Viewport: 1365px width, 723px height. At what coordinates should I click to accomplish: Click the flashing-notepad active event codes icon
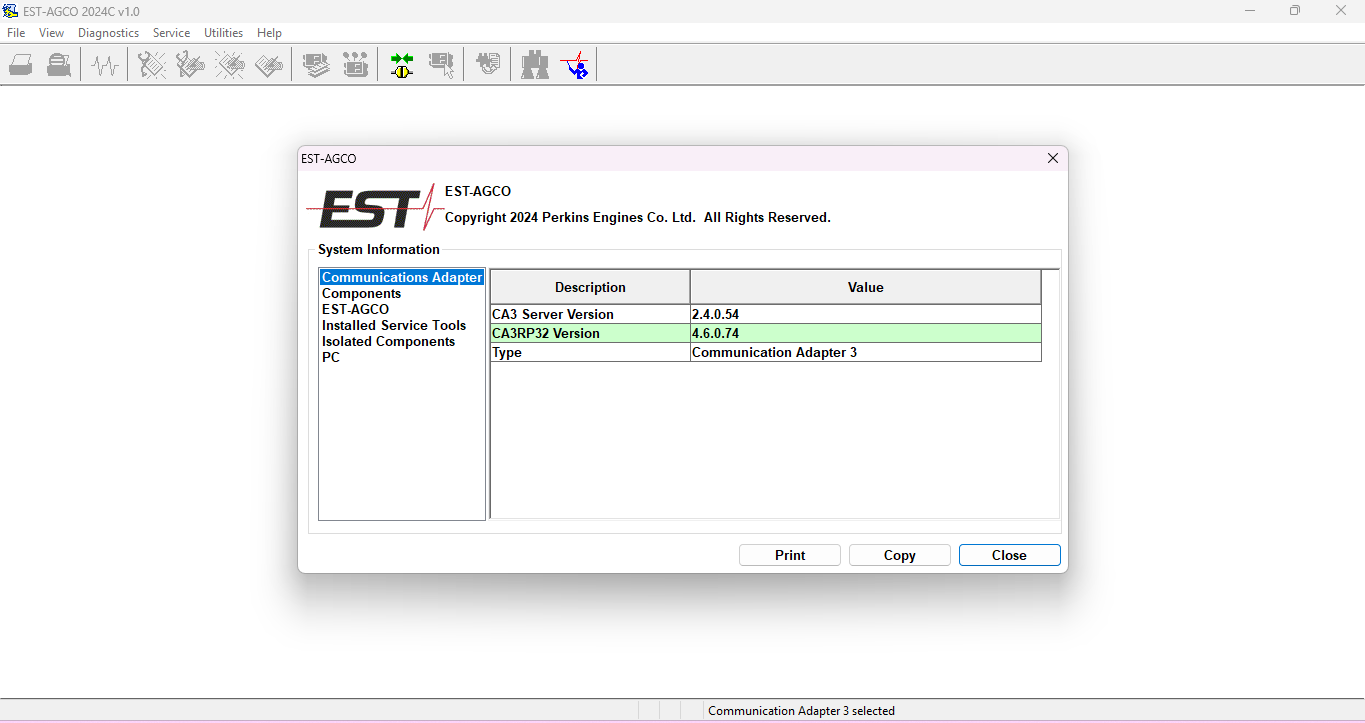[x=230, y=65]
